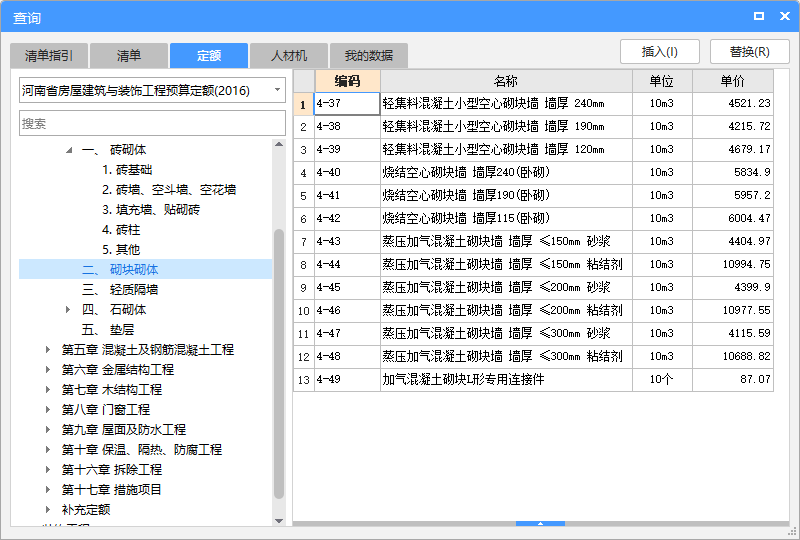Select the 定额 tab
This screenshot has width=800, height=540.
[209, 56]
